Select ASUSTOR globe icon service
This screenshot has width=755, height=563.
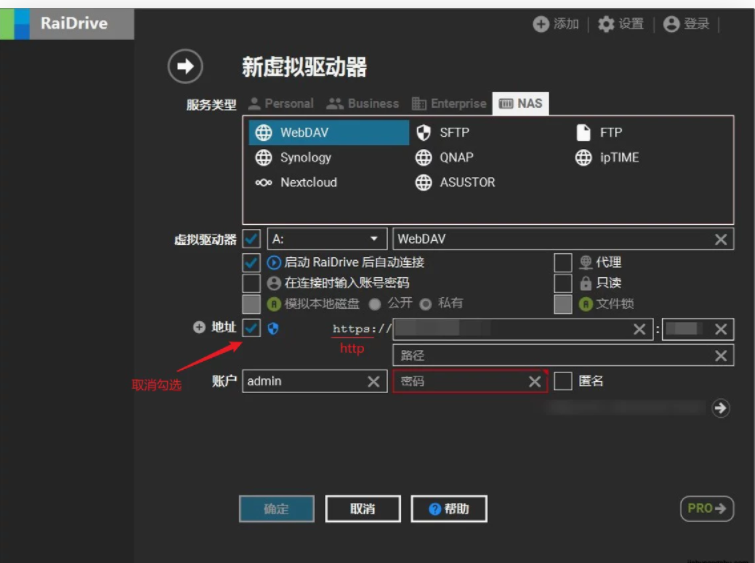(x=423, y=183)
